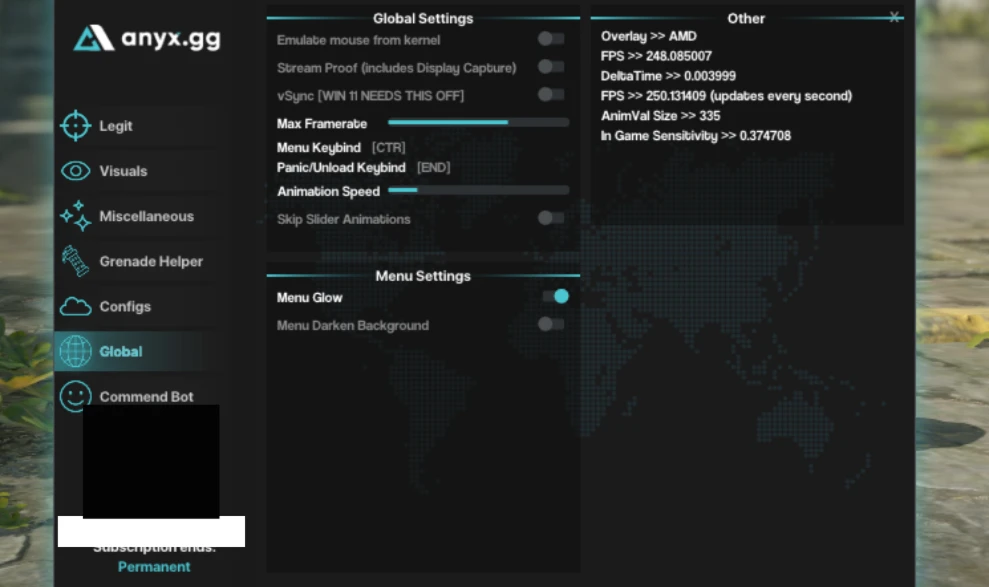Click the Global Settings heading

(x=423, y=18)
